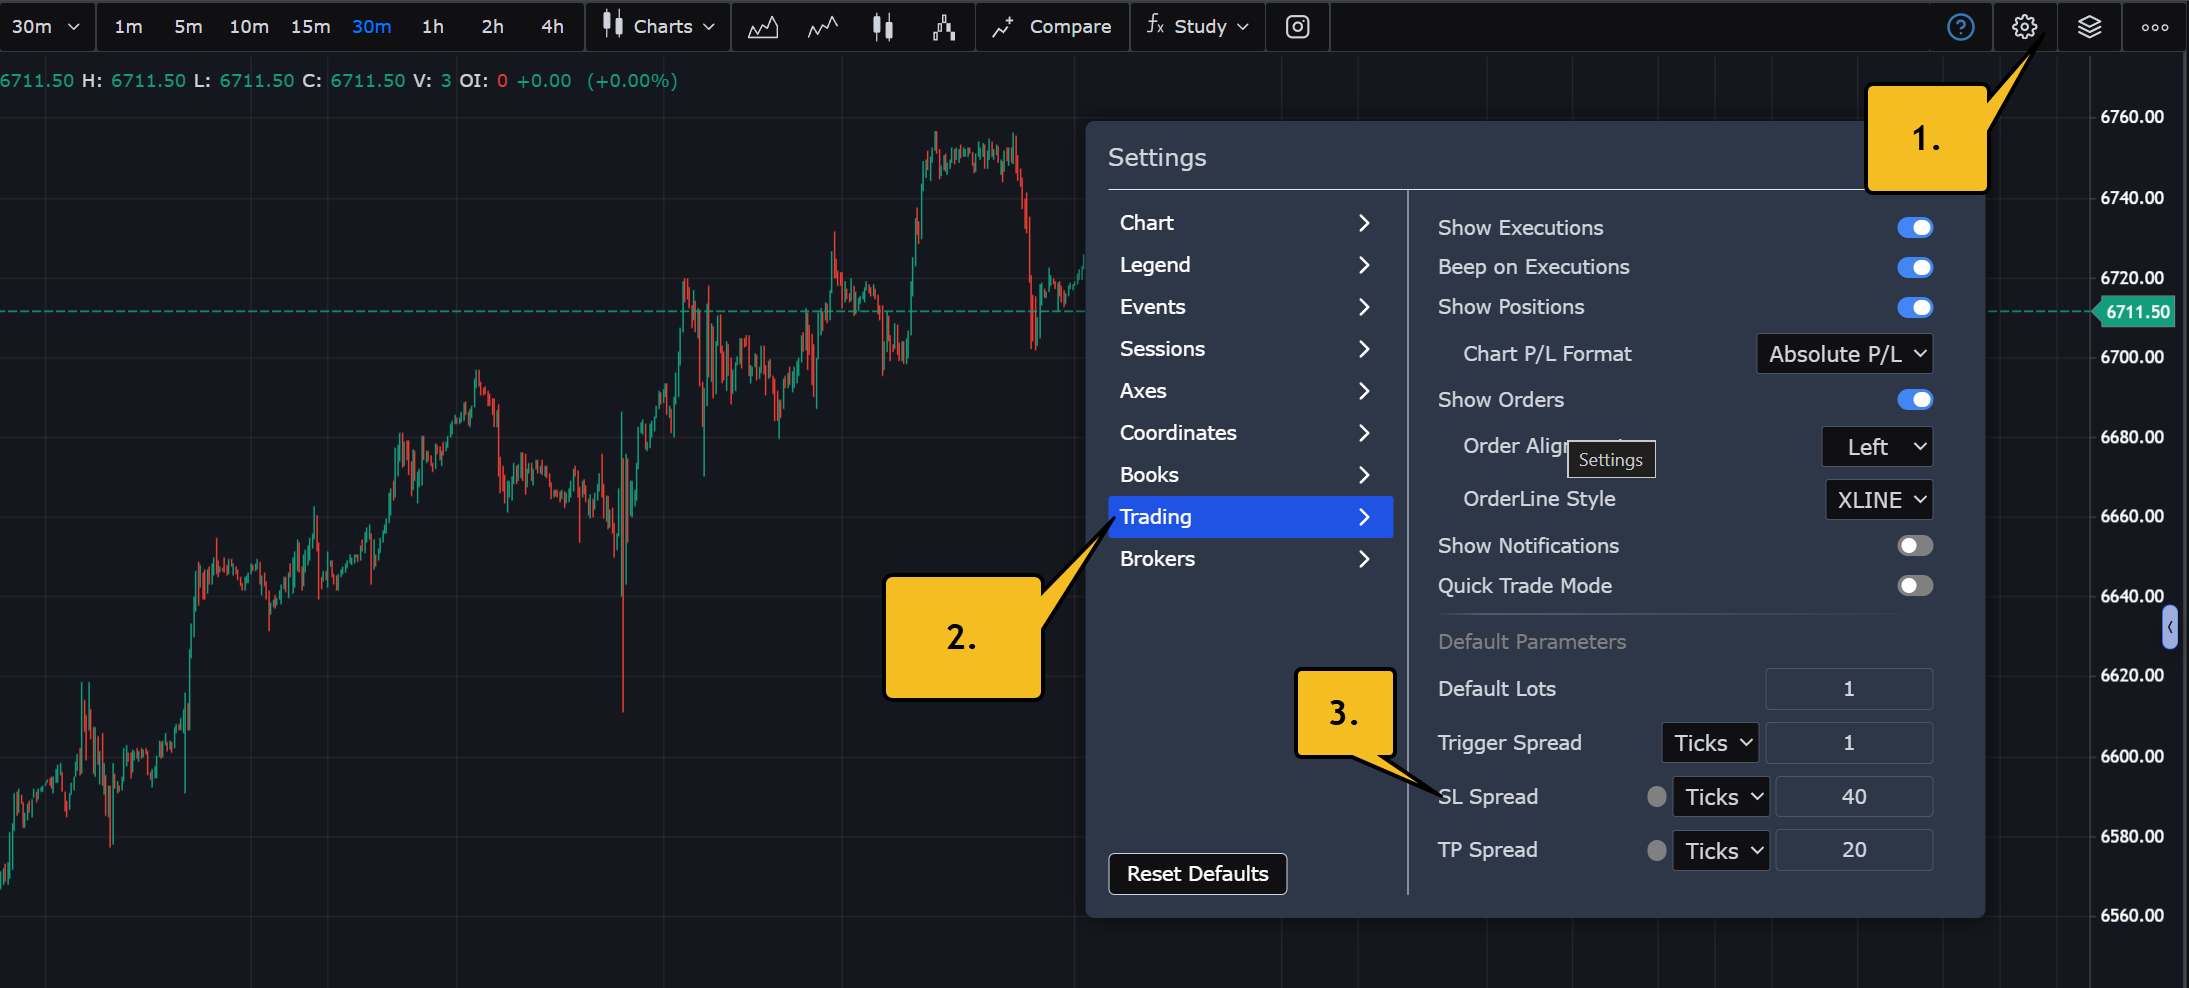
Task: Click the Compare button
Action: click(1052, 27)
